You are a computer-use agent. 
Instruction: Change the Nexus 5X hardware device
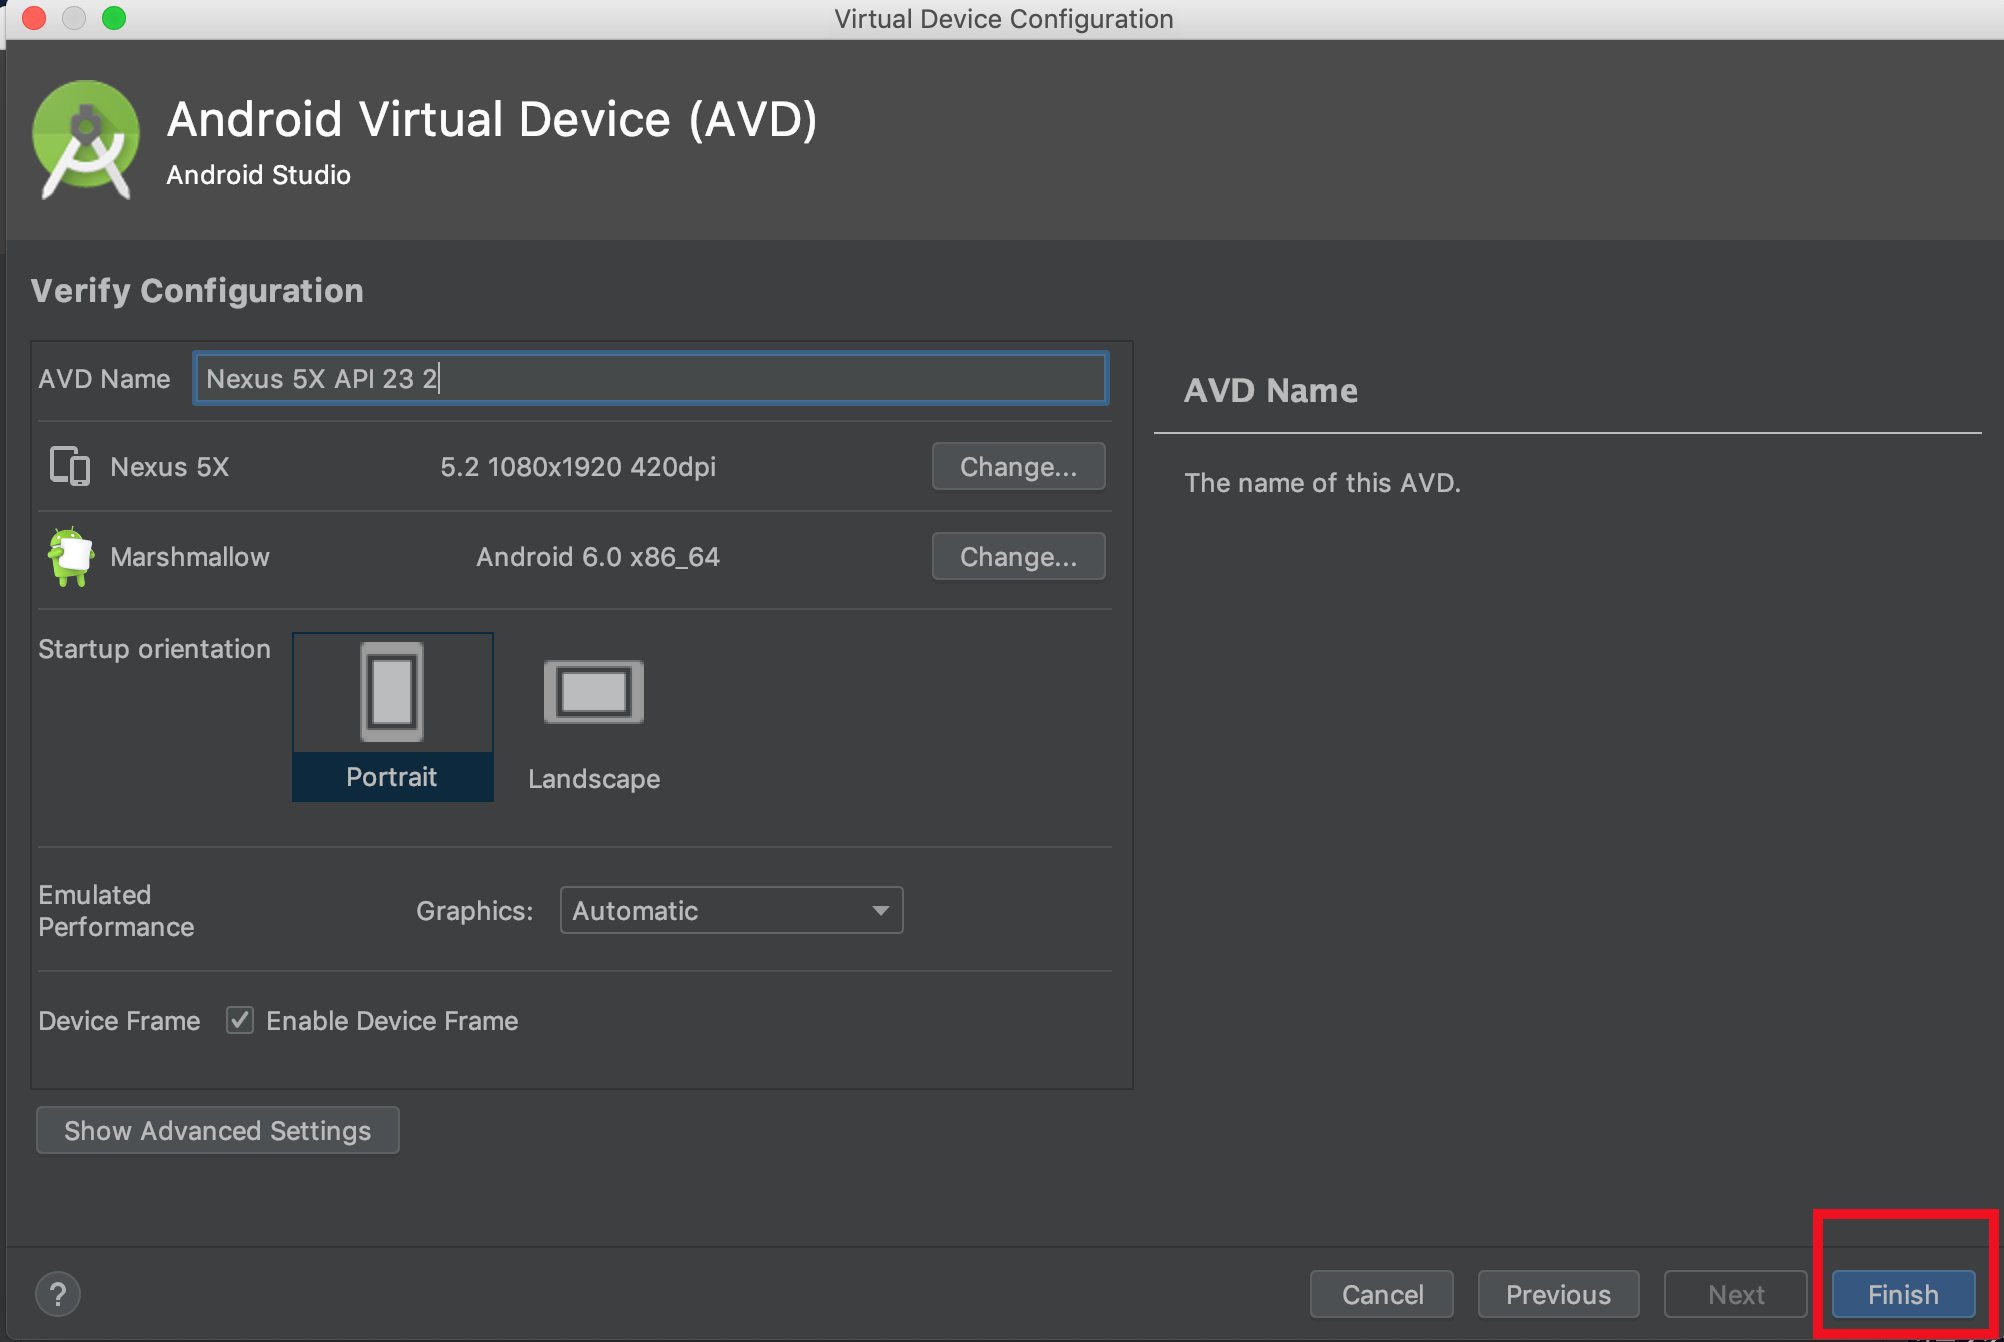pyautogui.click(x=1018, y=466)
